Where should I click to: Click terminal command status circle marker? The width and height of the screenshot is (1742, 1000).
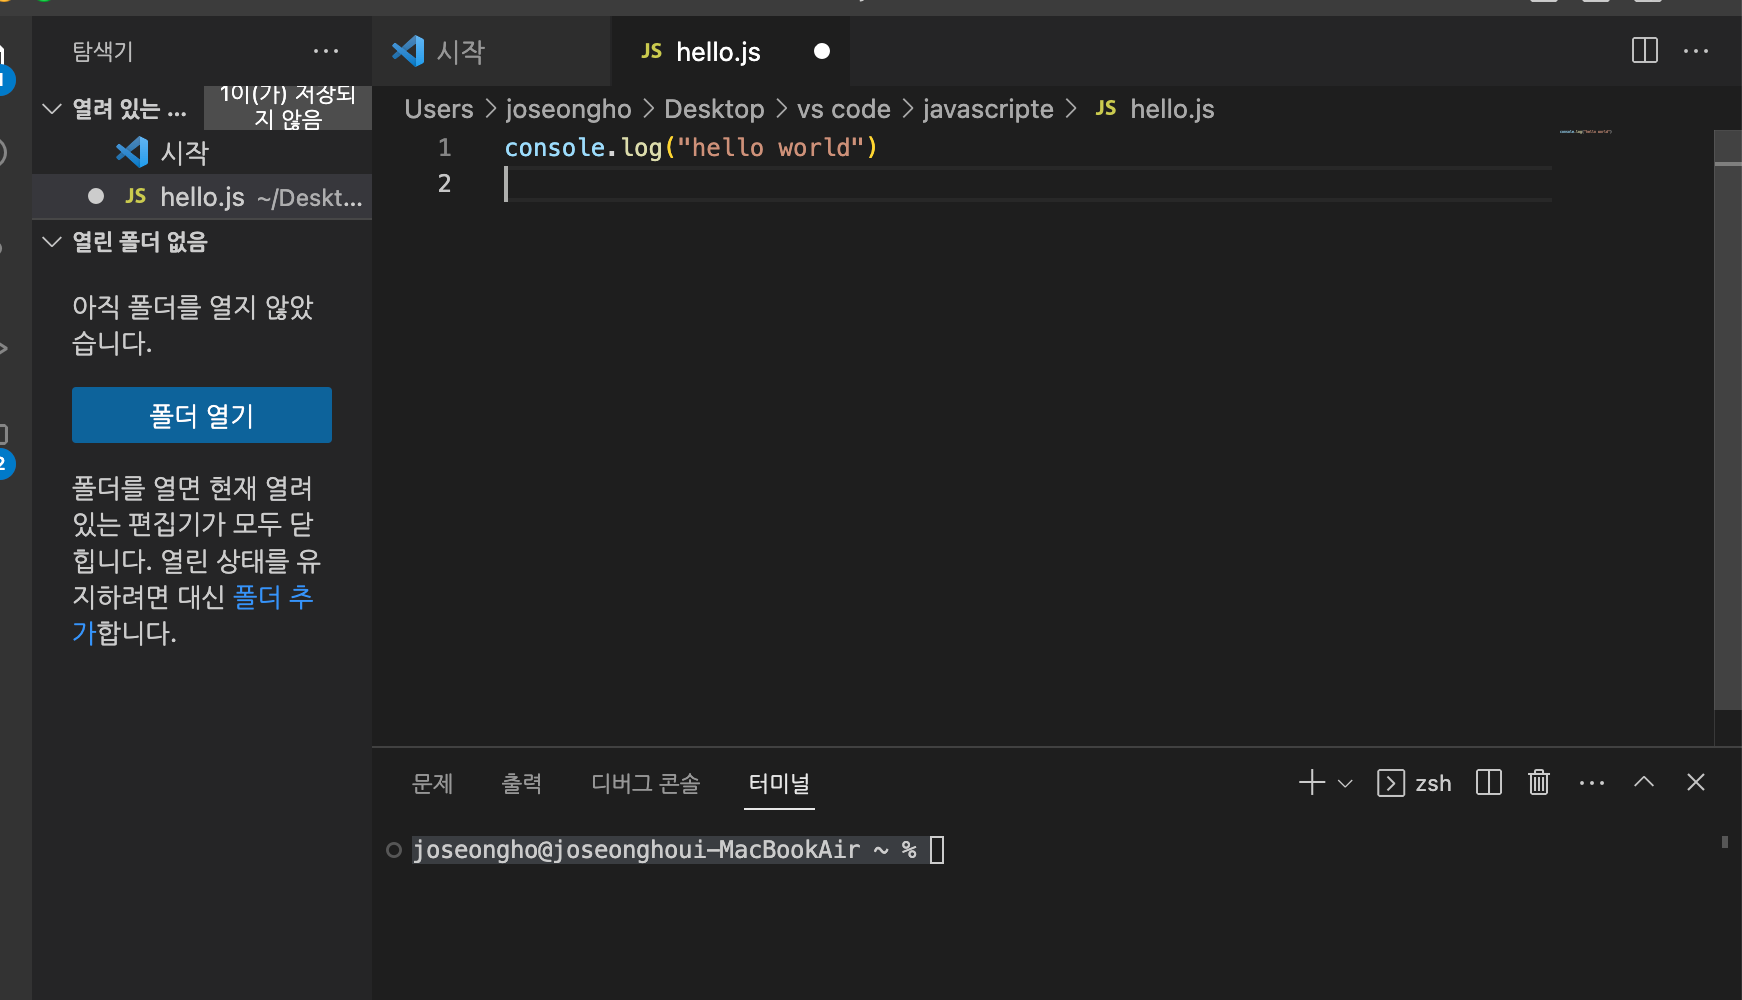394,850
